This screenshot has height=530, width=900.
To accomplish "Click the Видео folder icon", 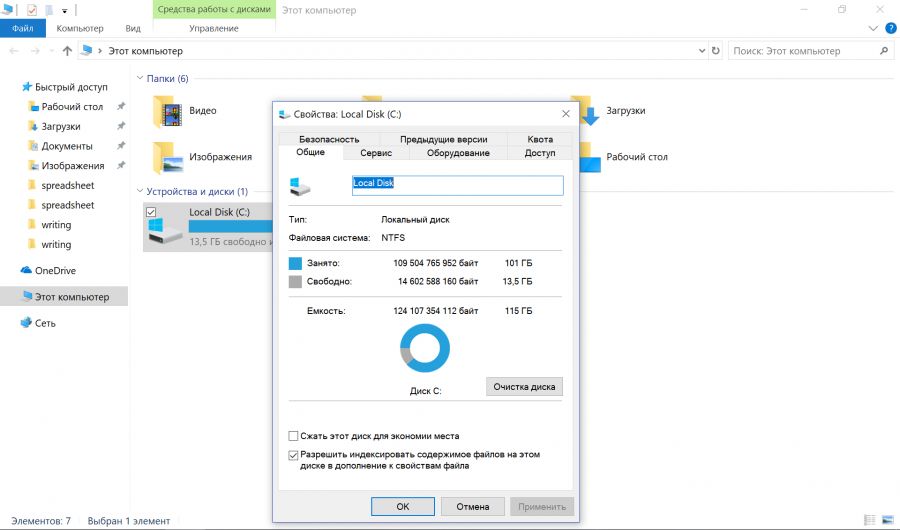I will point(167,111).
